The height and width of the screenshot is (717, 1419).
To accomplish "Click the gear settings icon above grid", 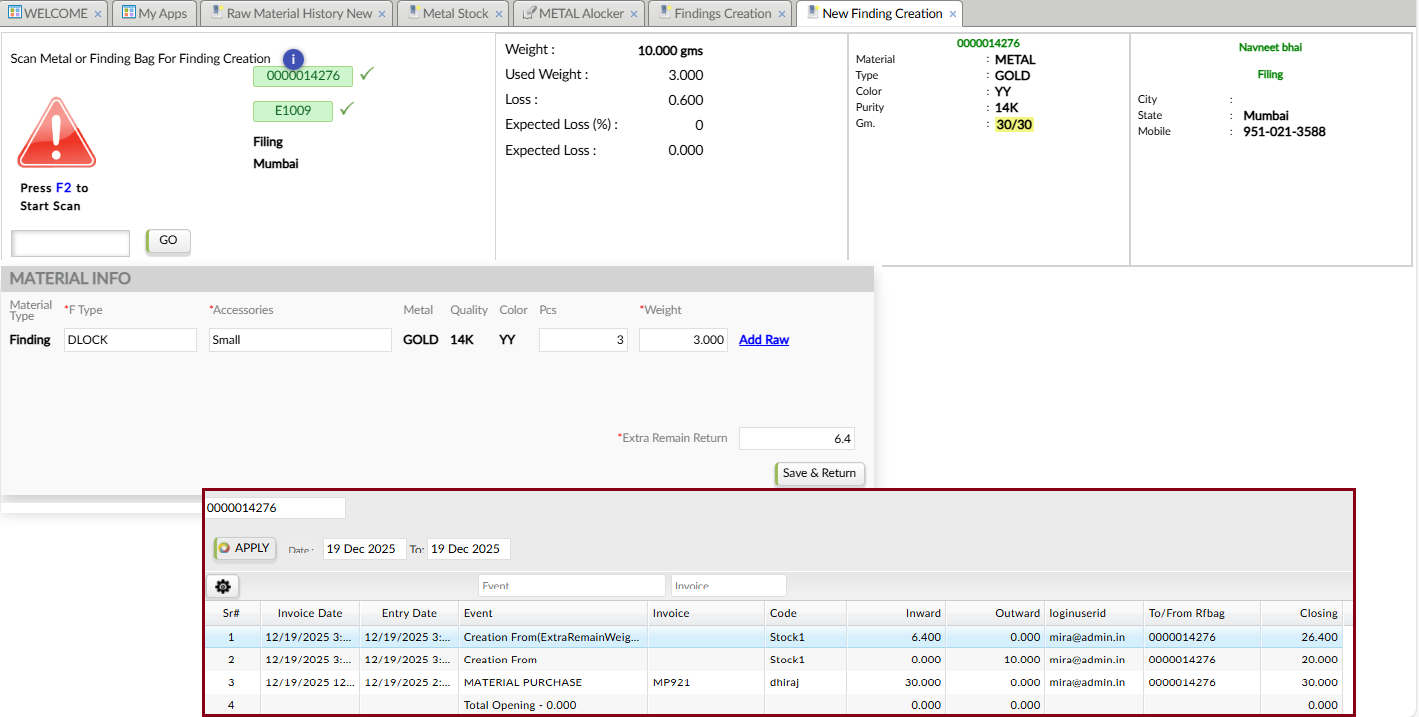I will 222,587.
